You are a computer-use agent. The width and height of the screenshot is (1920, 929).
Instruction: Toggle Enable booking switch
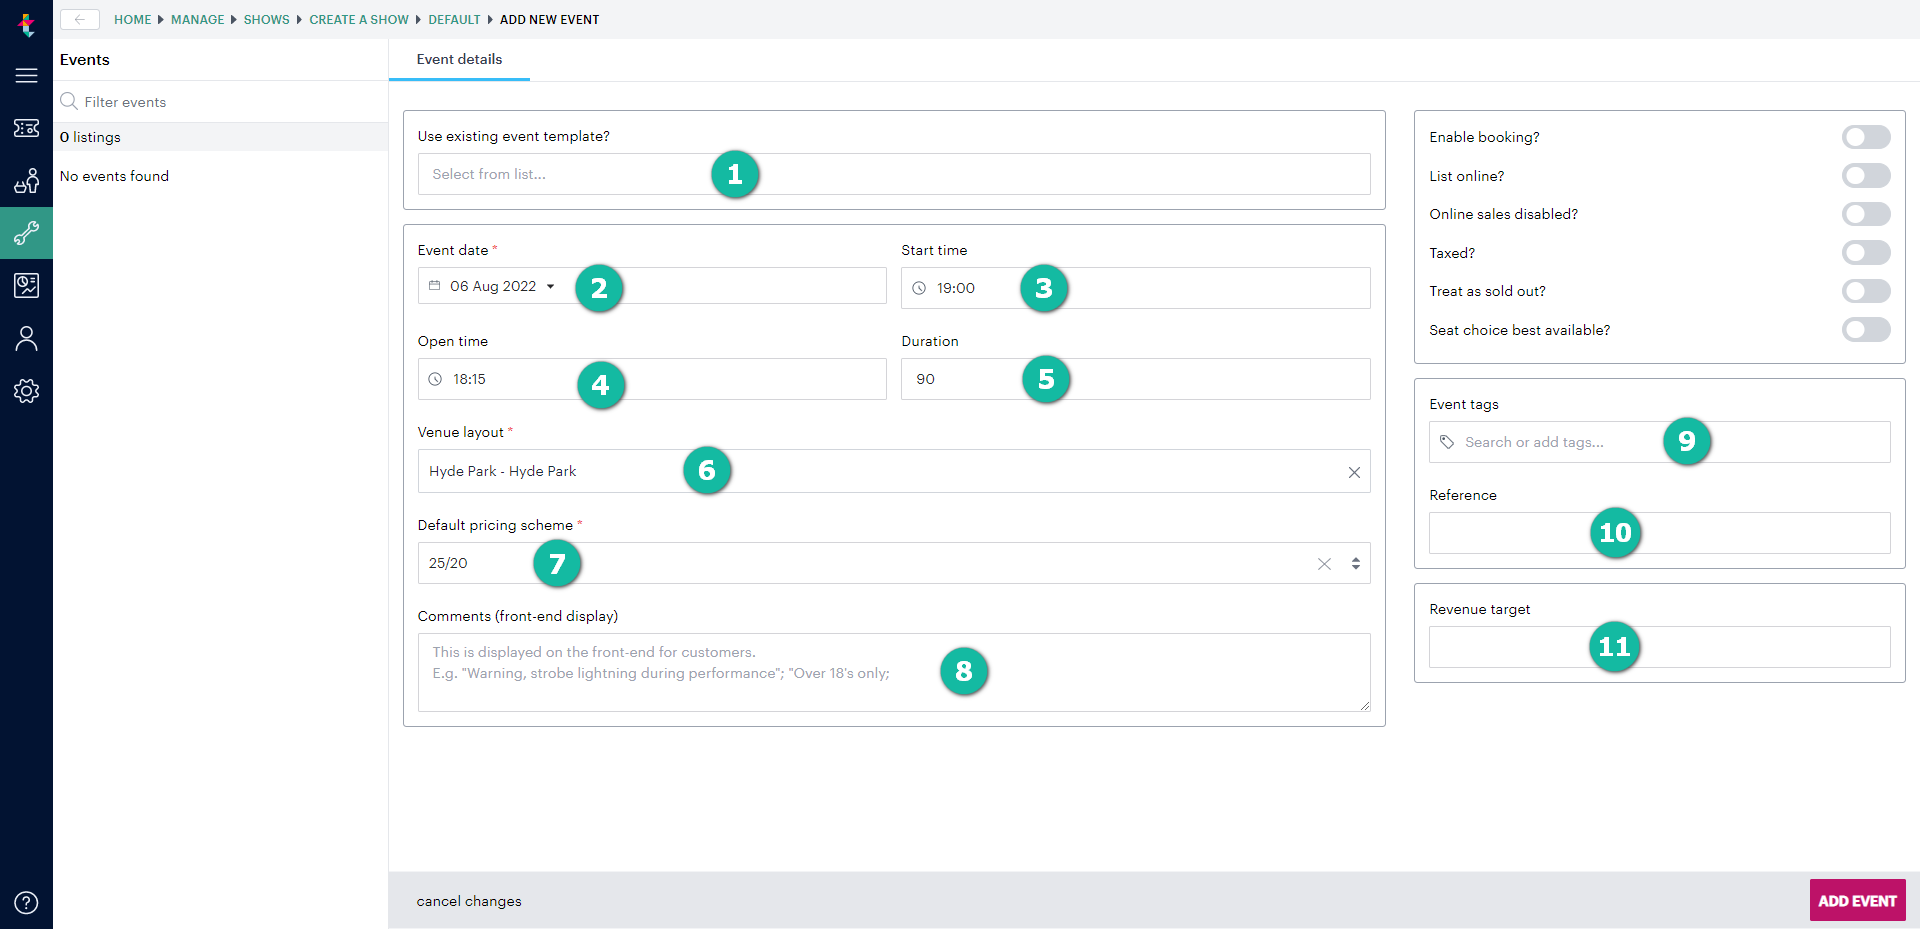point(1866,137)
